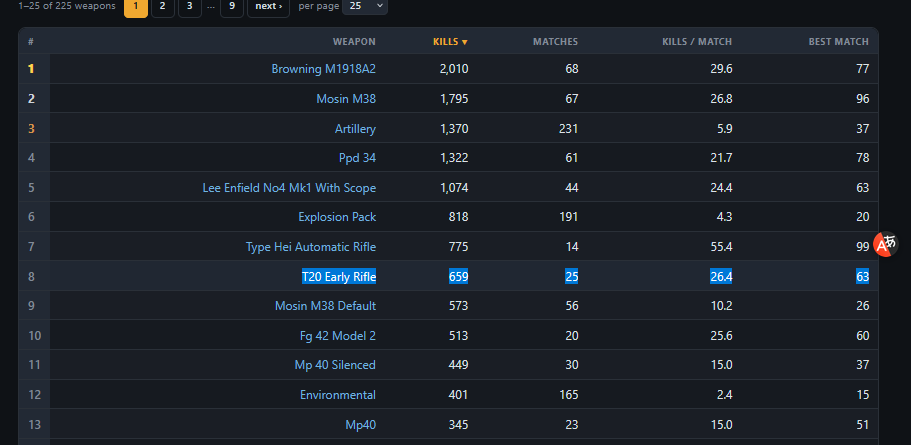Go to page 3 of weapons

pyautogui.click(x=189, y=6)
